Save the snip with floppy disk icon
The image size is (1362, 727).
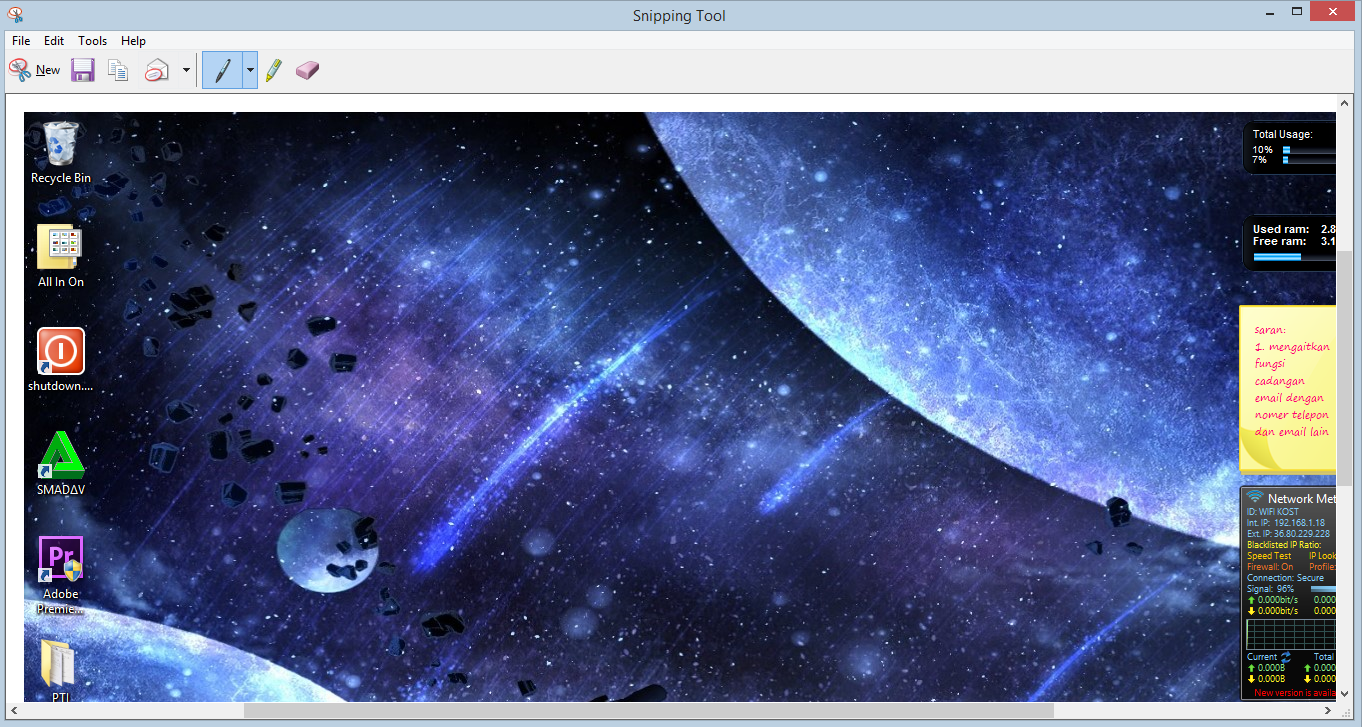pos(82,70)
